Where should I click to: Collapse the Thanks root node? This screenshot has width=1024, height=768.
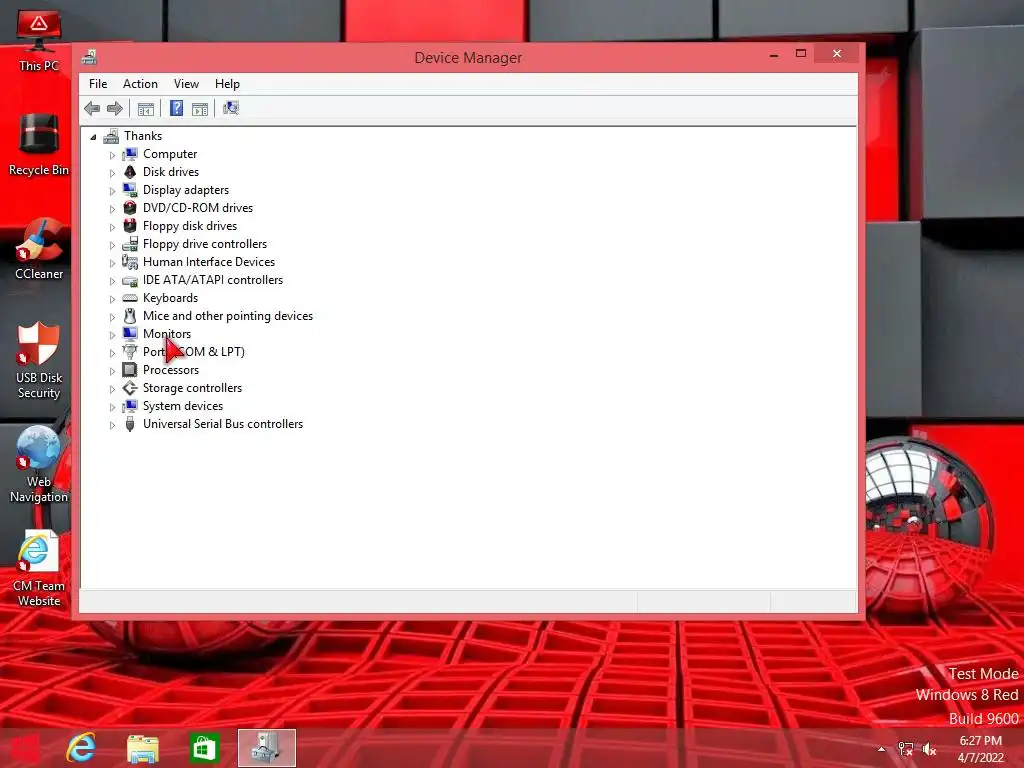93,137
